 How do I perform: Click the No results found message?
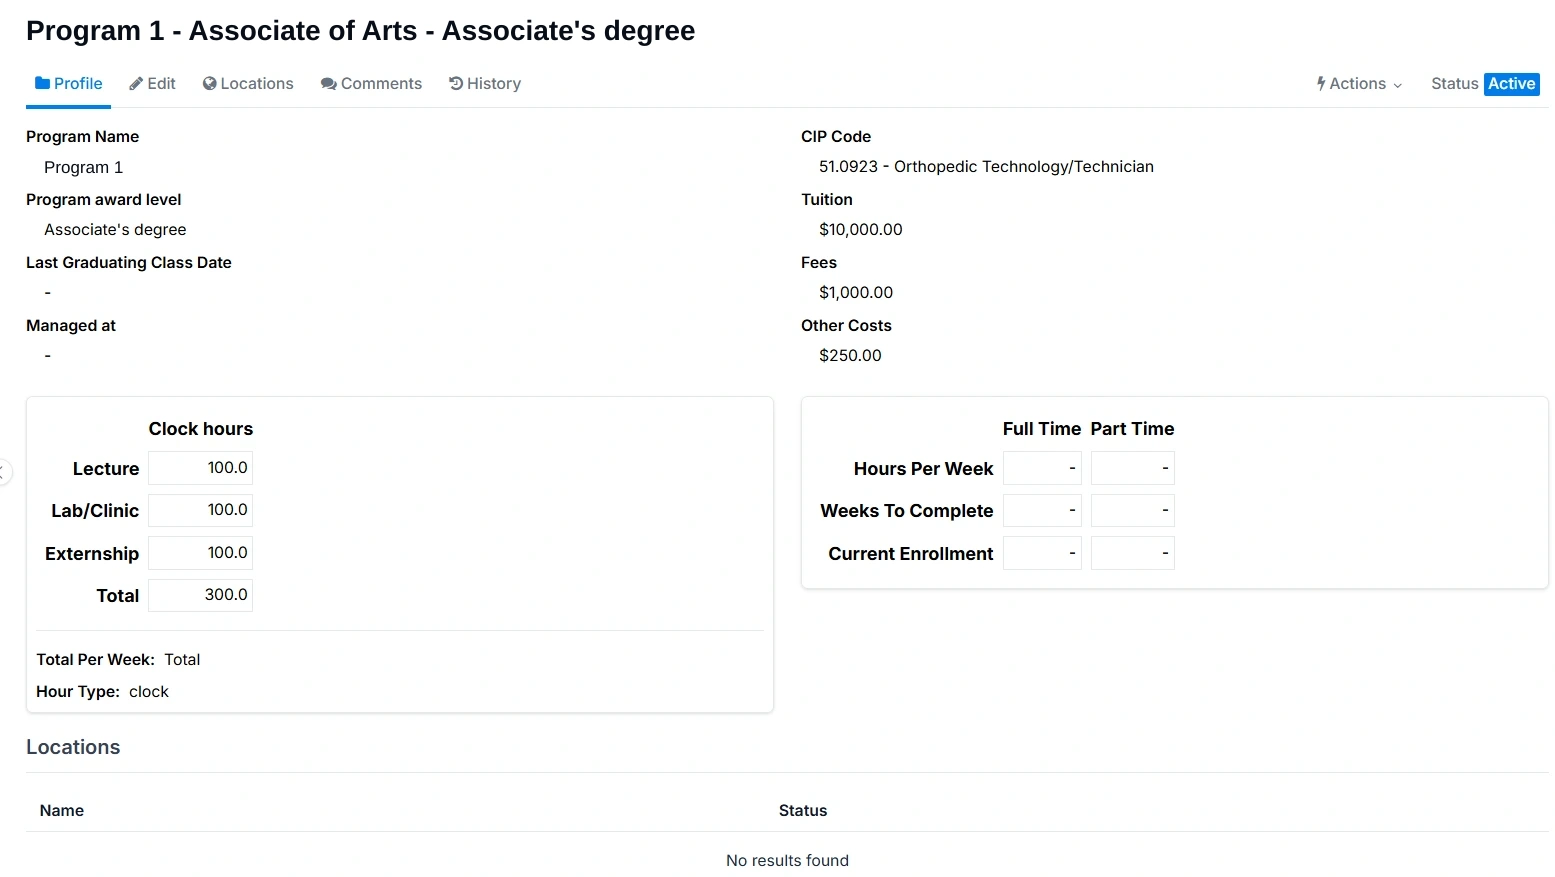pos(787,861)
